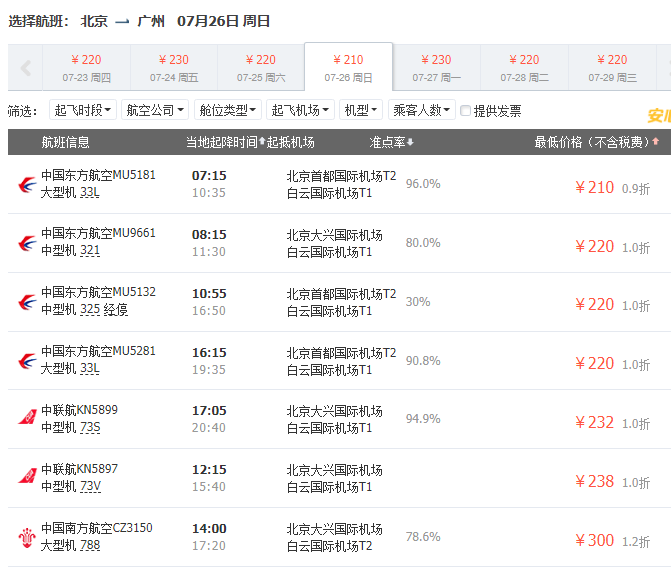Click the previous dates arrow
Image resolution: width=671 pixels, height=569 pixels.
coord(25,68)
